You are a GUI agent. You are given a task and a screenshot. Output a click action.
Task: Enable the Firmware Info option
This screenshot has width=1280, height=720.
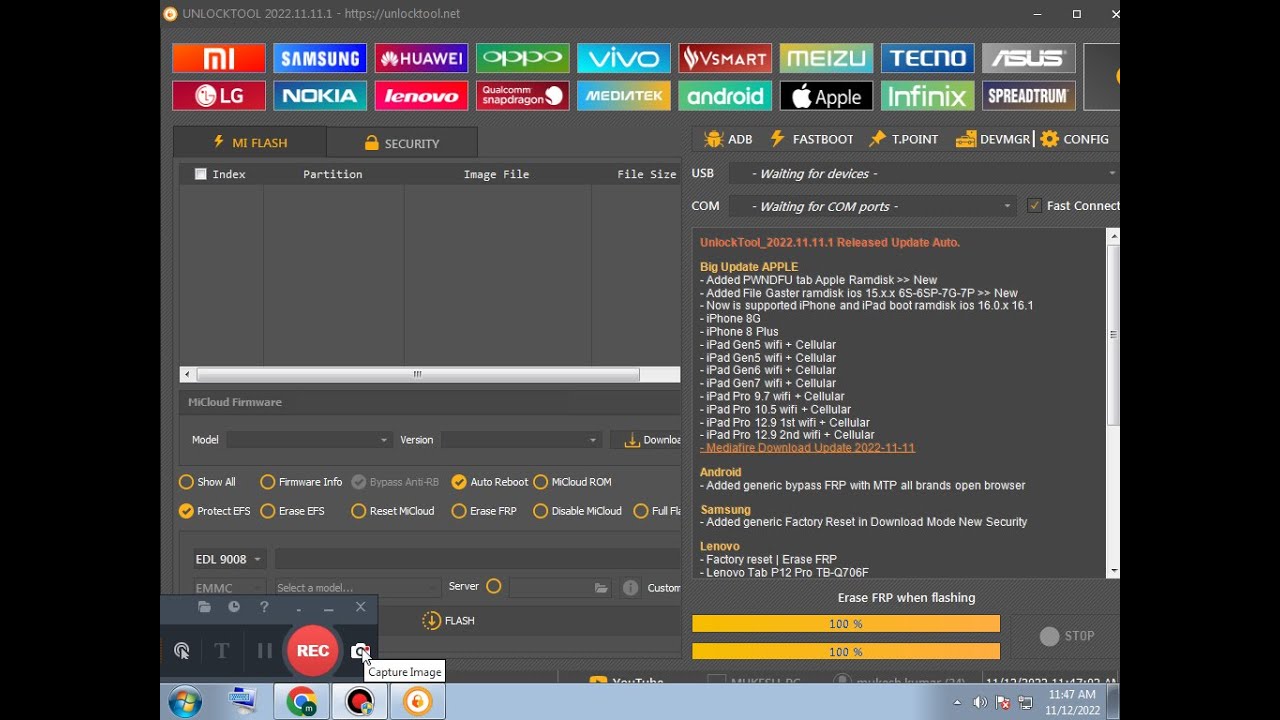tap(301, 482)
